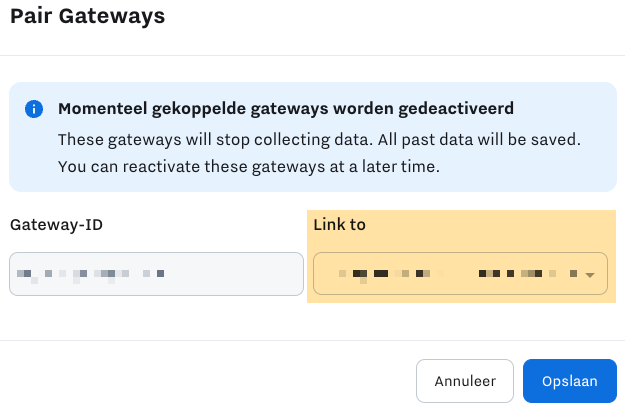This screenshot has height=413, width=625.
Task: Click the info circle beside the deactivation warning
Action: pos(35,109)
